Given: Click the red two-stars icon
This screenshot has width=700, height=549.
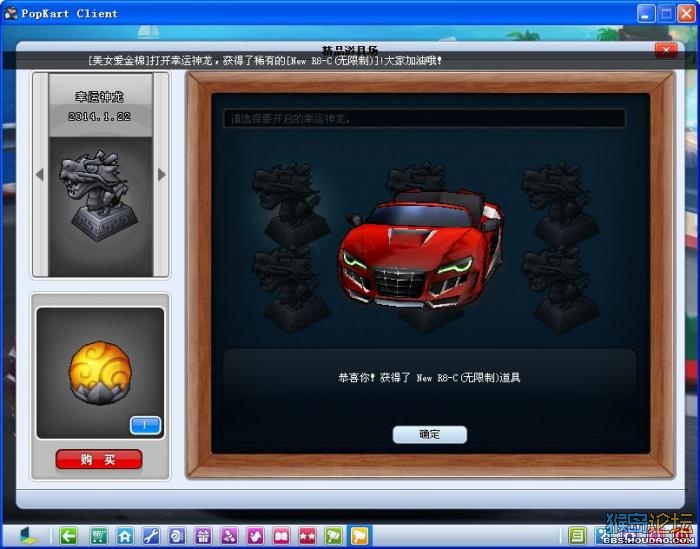Looking at the screenshot, I should click(307, 535).
